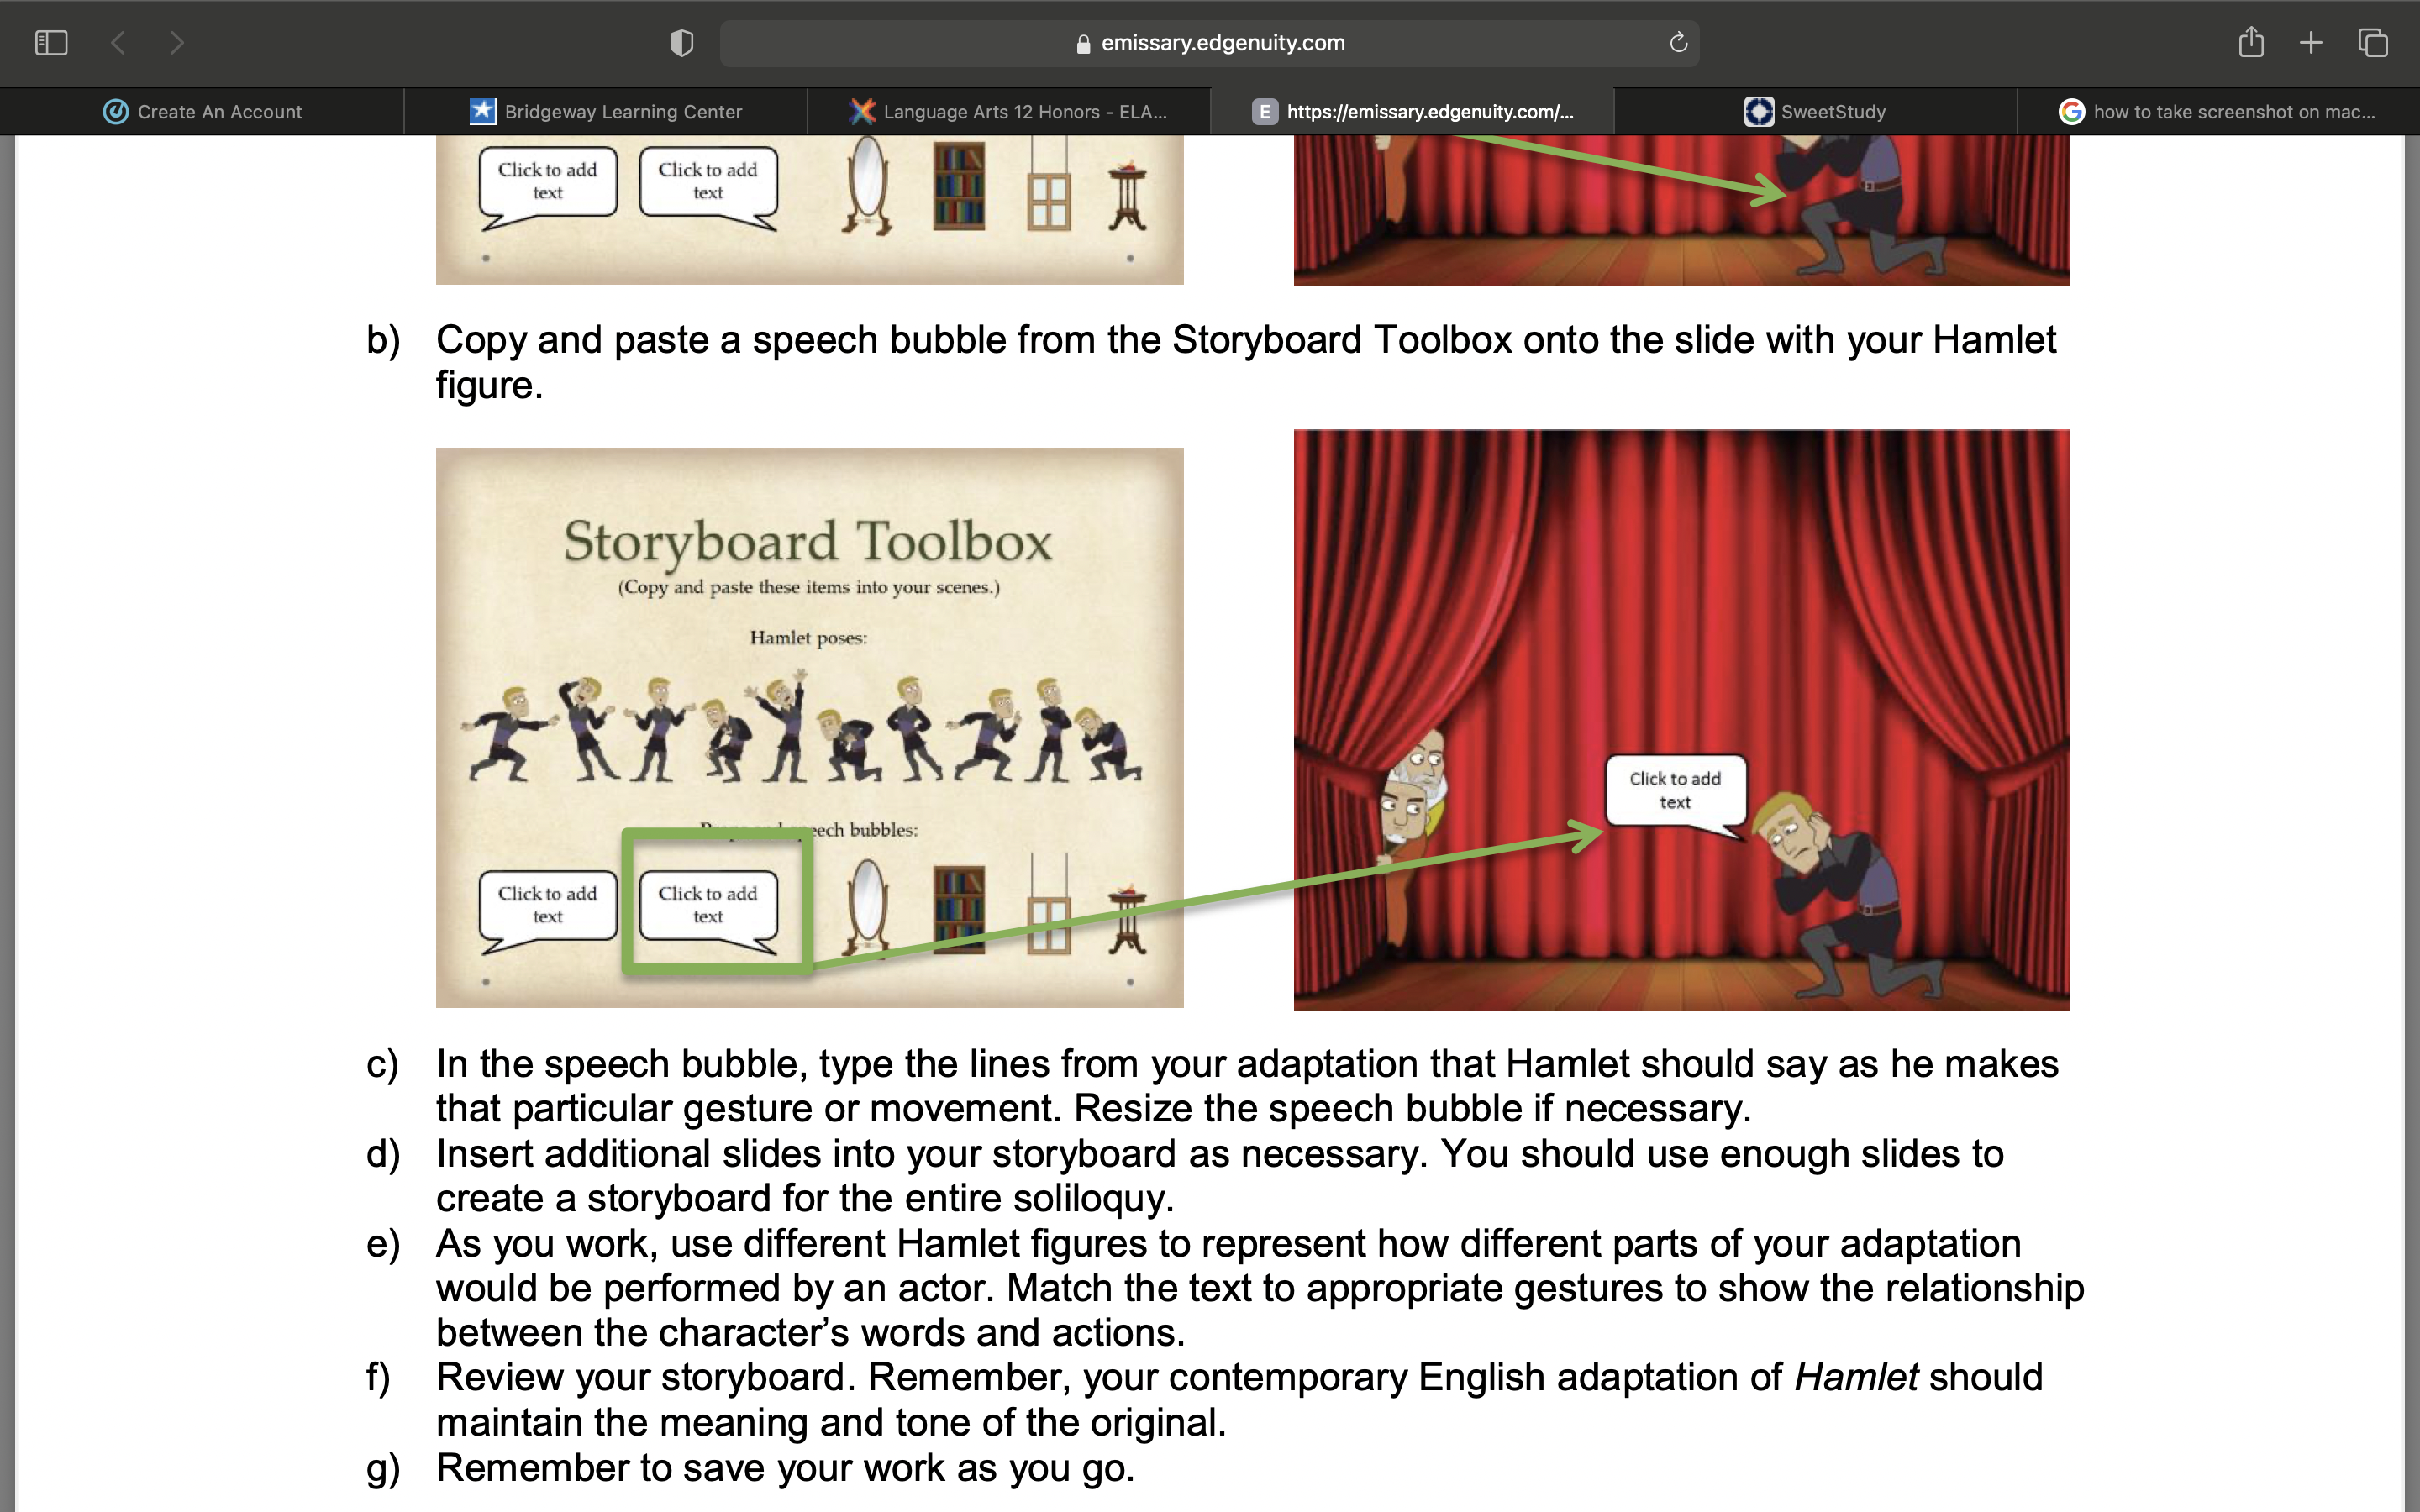Switch to Language Arts 12 Honors tab
The height and width of the screenshot is (1512, 2420).
[x=1008, y=111]
